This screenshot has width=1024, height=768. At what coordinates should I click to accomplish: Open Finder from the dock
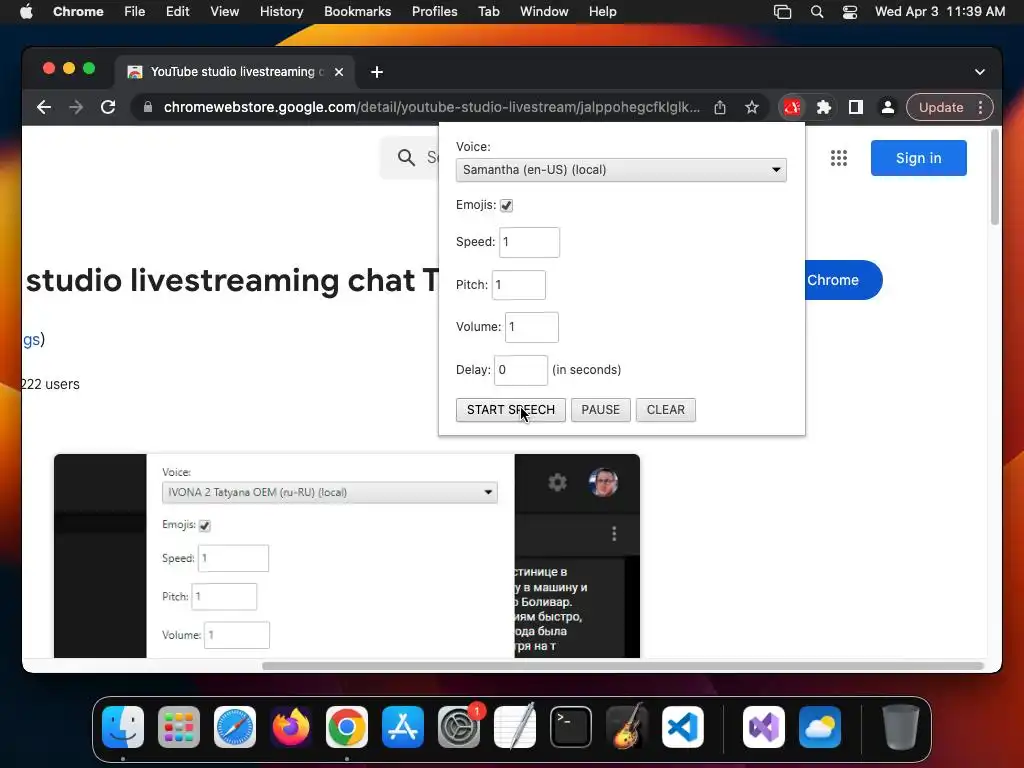tap(123, 727)
